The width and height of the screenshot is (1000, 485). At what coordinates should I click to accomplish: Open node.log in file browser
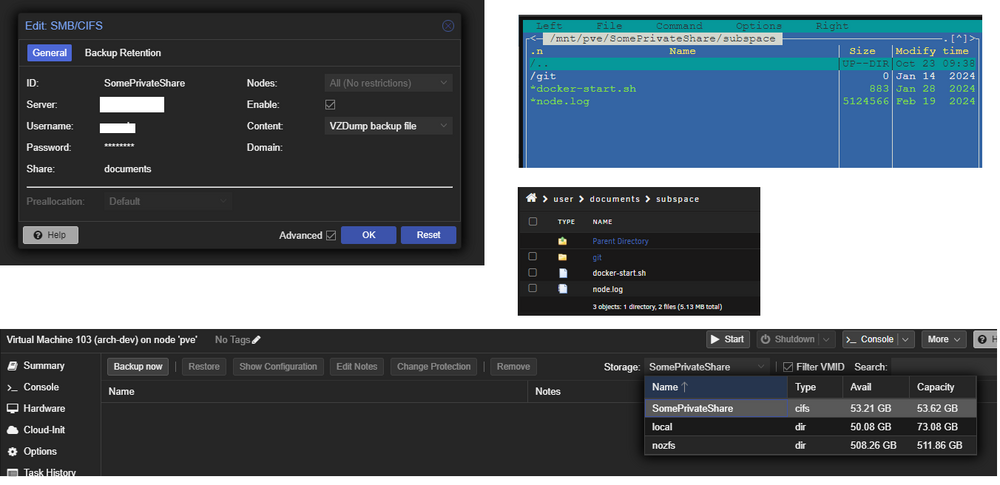[608, 289]
